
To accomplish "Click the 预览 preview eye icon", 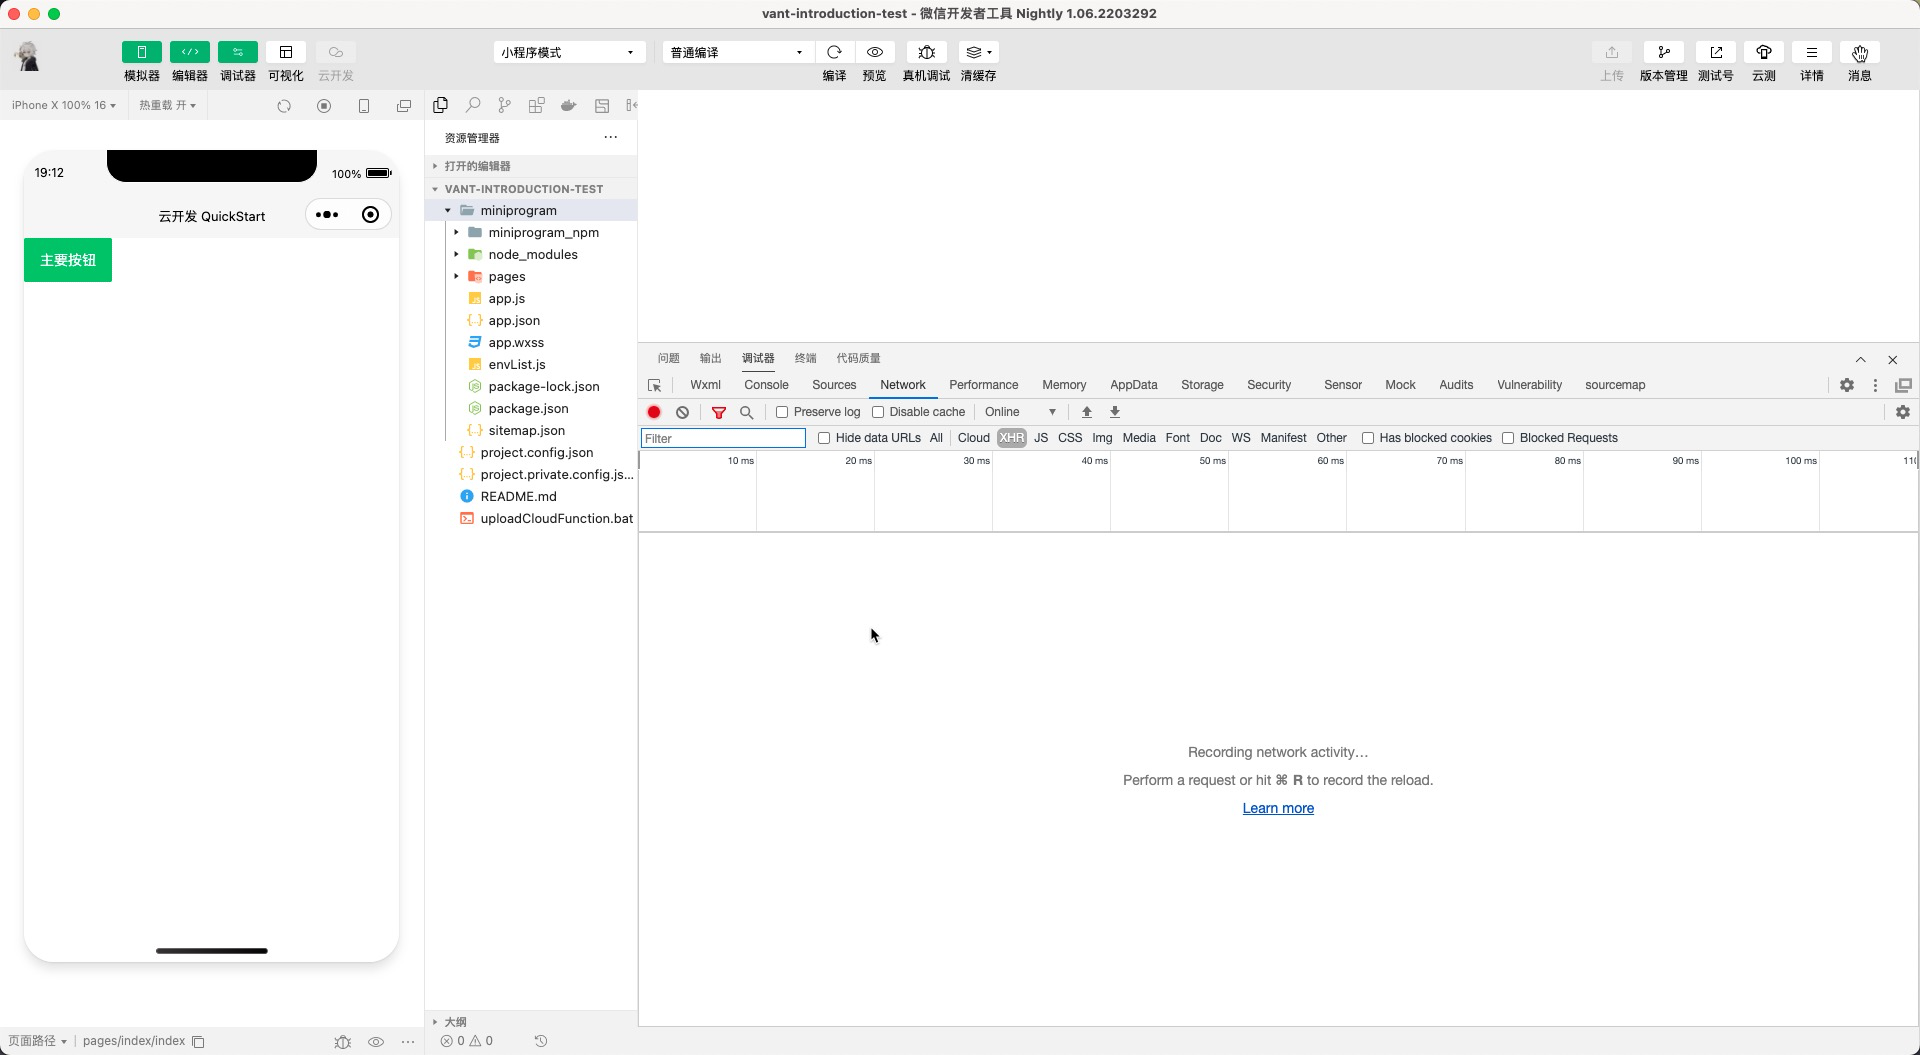I will pos(874,52).
